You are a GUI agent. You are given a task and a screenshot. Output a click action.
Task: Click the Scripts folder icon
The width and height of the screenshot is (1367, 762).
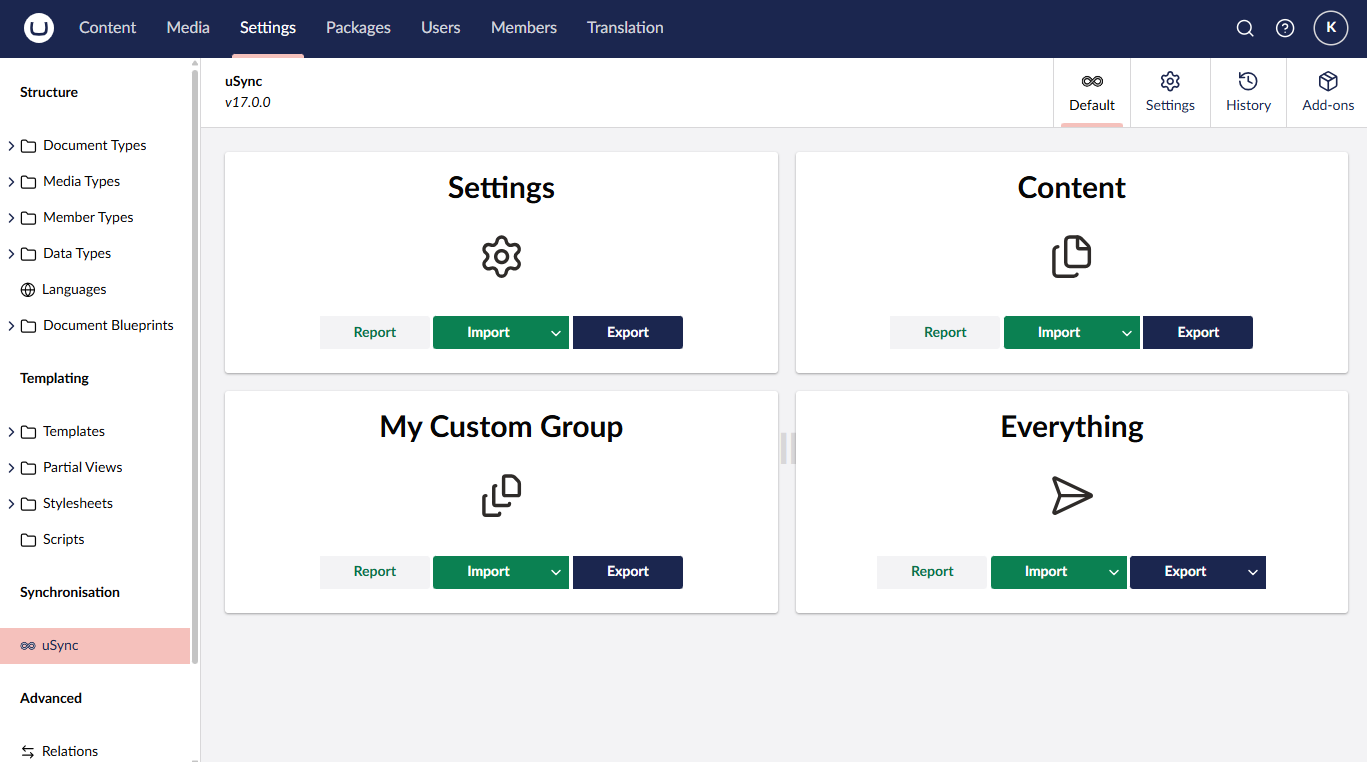coord(29,540)
